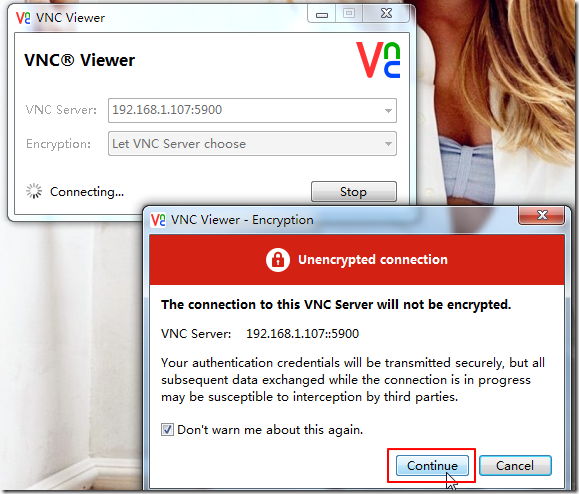Screen dimensions: 579x494
Task: Click the disabled maximize button of VNC Viewer
Action: tap(349, 14)
